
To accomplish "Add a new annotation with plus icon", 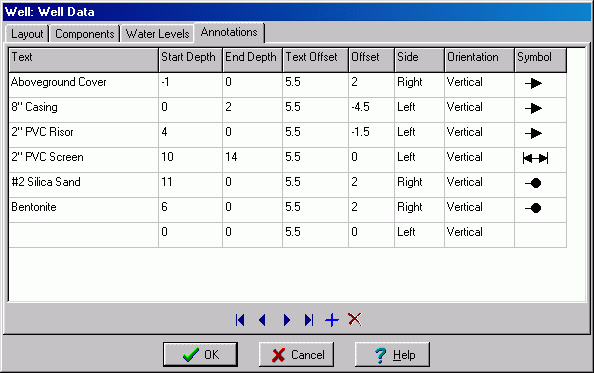I will (332, 320).
